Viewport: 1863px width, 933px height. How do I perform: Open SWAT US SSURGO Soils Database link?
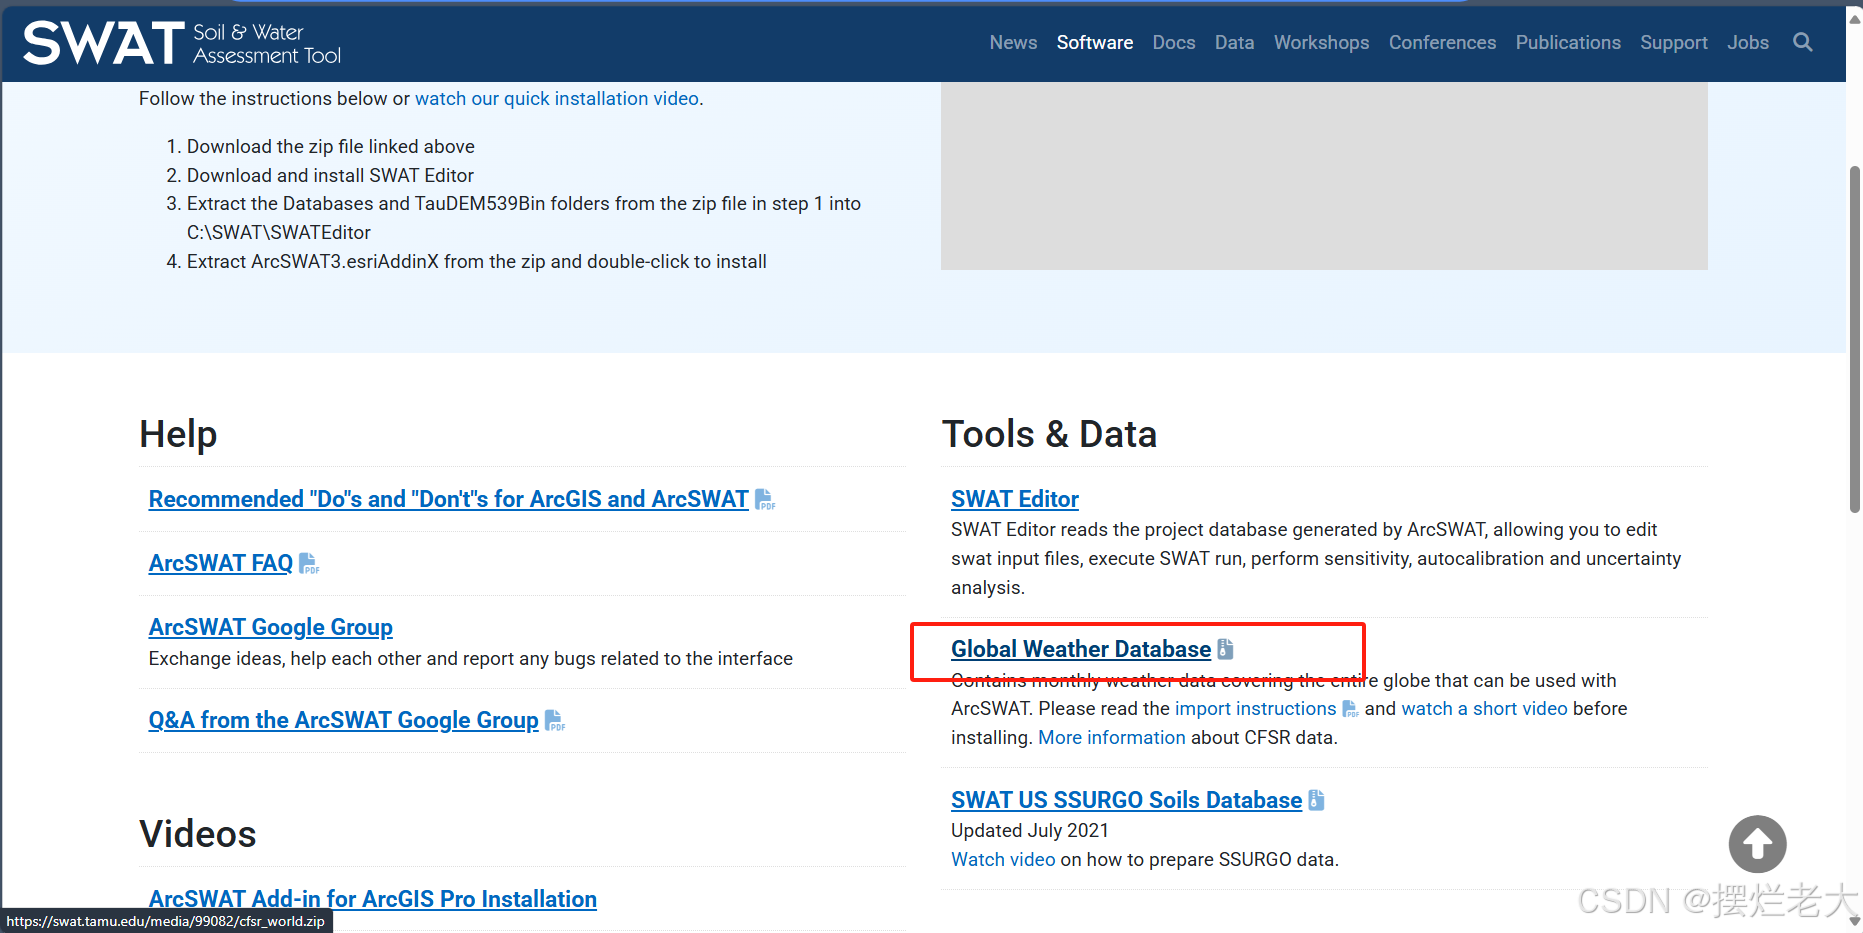pyautogui.click(x=1126, y=800)
